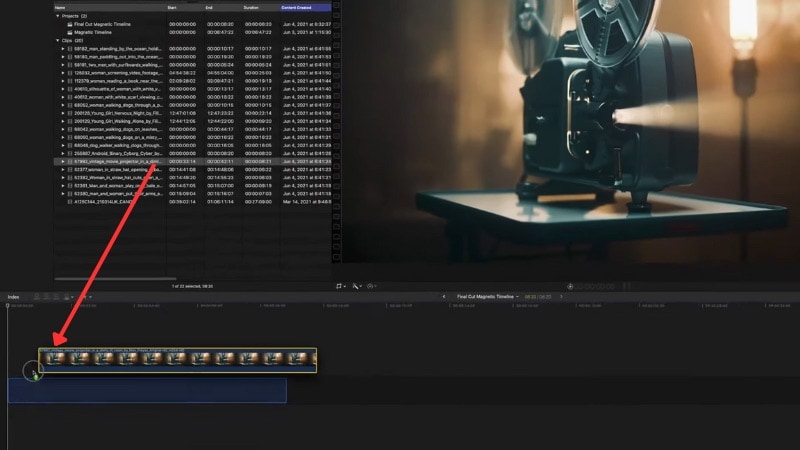Click the Final Cut Magnetic Timeline project icon
The width and height of the screenshot is (800, 450).
click(x=70, y=24)
